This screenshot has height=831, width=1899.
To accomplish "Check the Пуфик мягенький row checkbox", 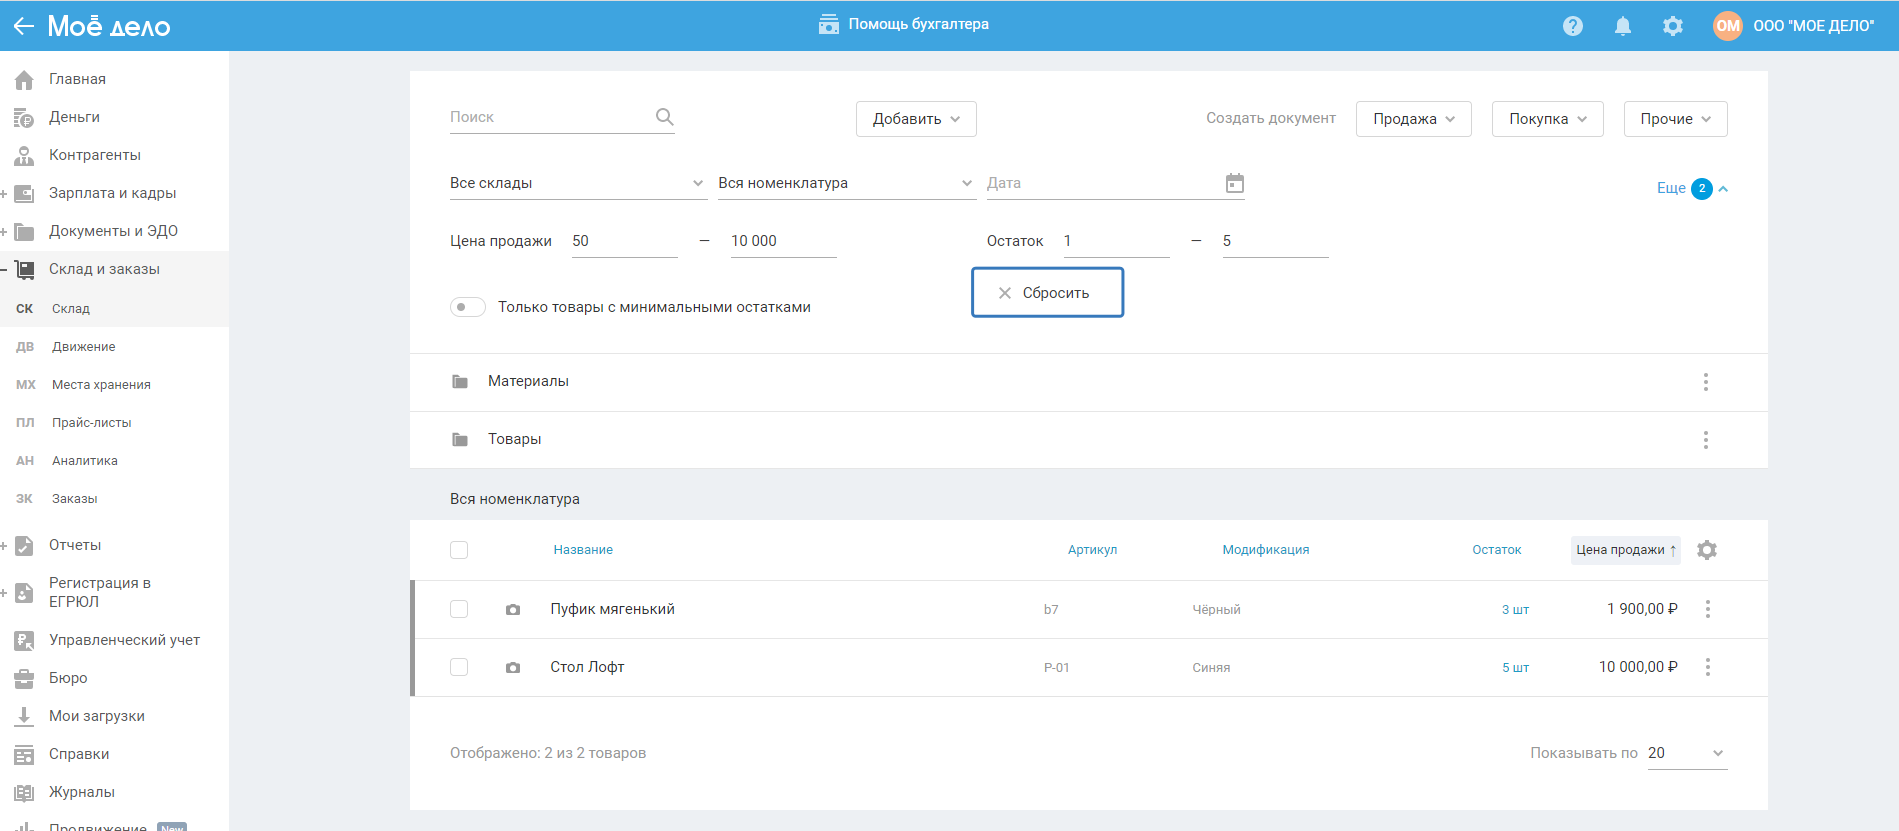I will [459, 609].
